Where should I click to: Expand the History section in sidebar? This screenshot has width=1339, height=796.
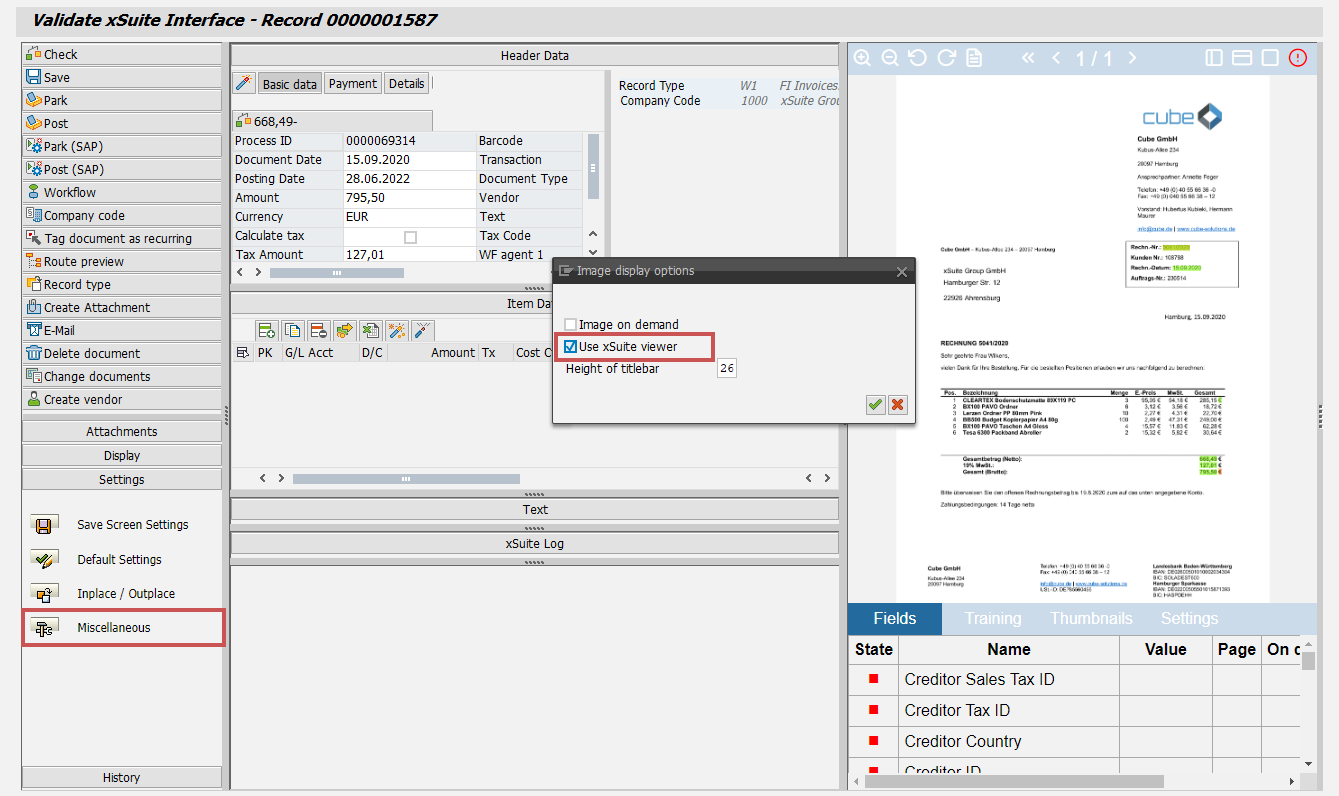(x=122, y=777)
